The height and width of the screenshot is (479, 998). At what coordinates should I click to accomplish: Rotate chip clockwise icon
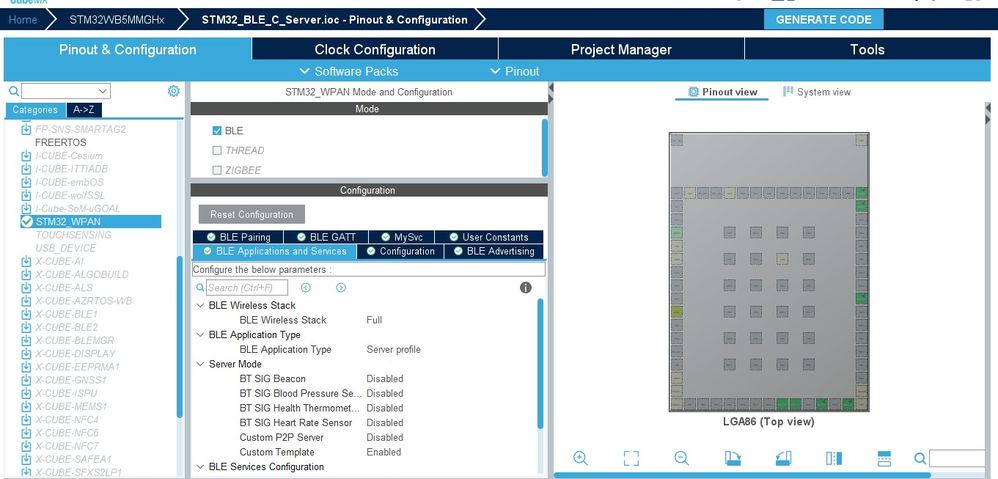pyautogui.click(x=733, y=458)
